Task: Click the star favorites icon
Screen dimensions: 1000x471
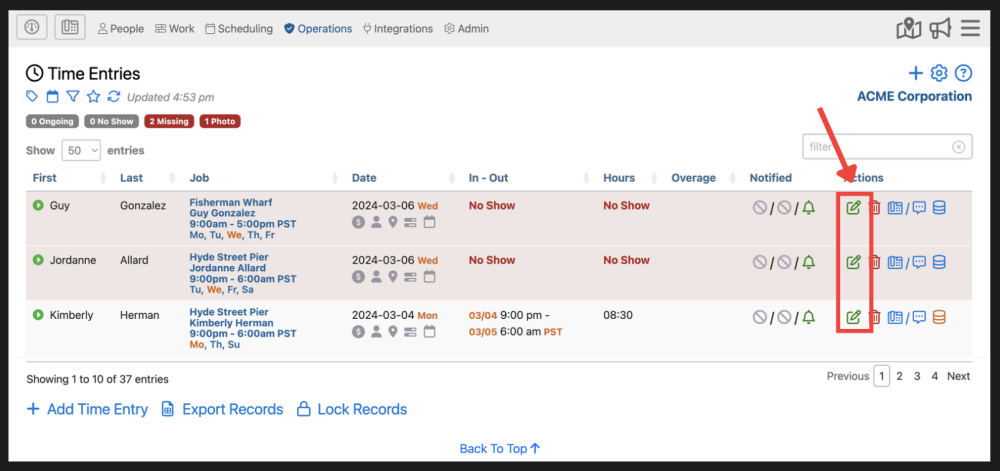Action: click(93, 97)
